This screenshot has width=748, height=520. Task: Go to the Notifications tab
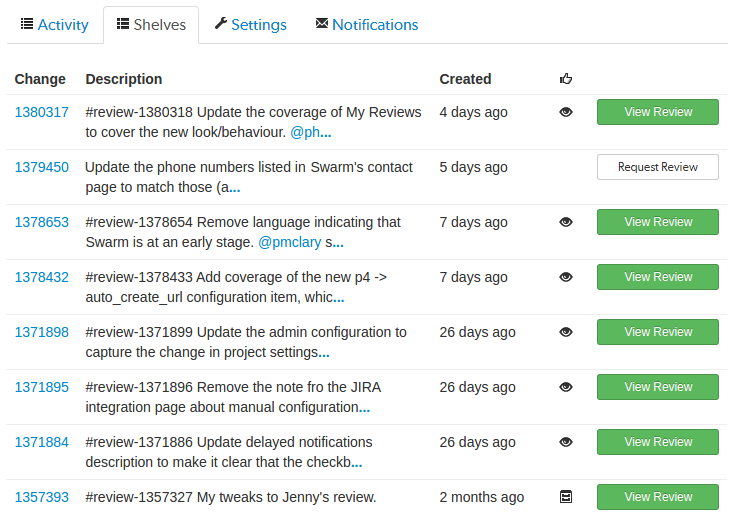367,25
